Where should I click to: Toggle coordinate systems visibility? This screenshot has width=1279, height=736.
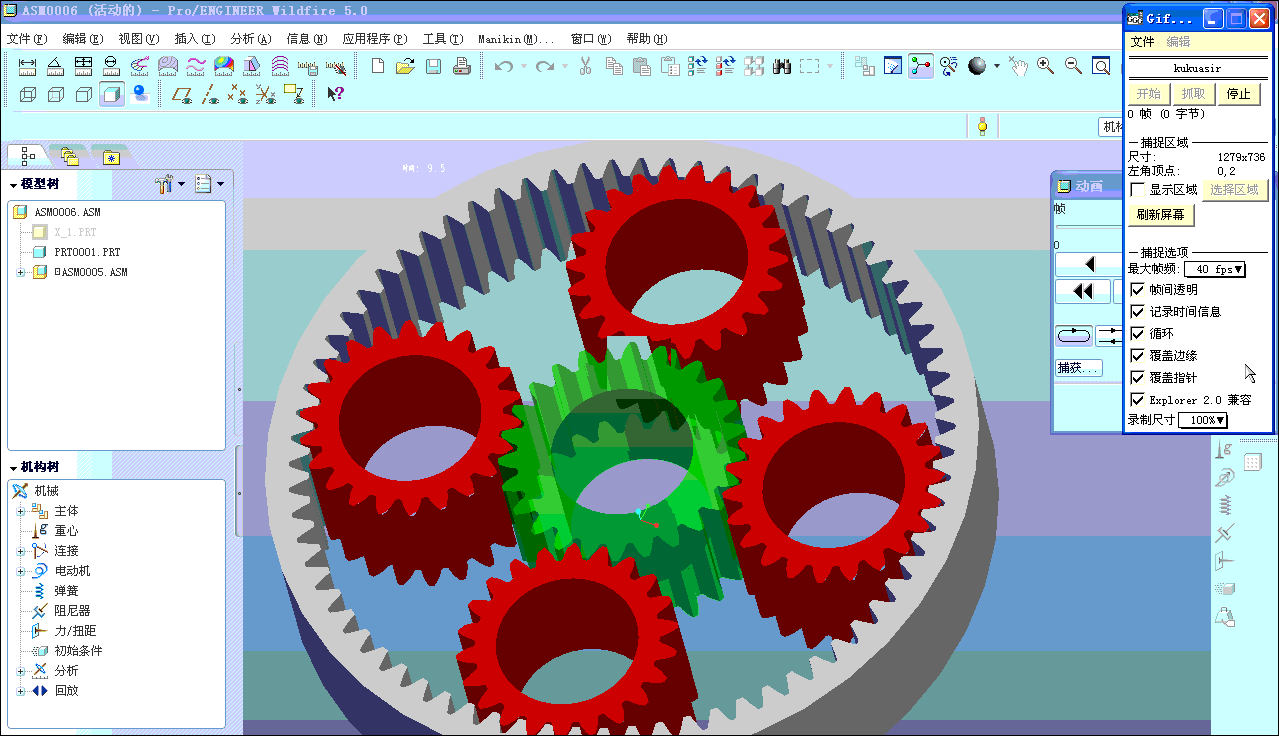pyautogui.click(x=266, y=94)
